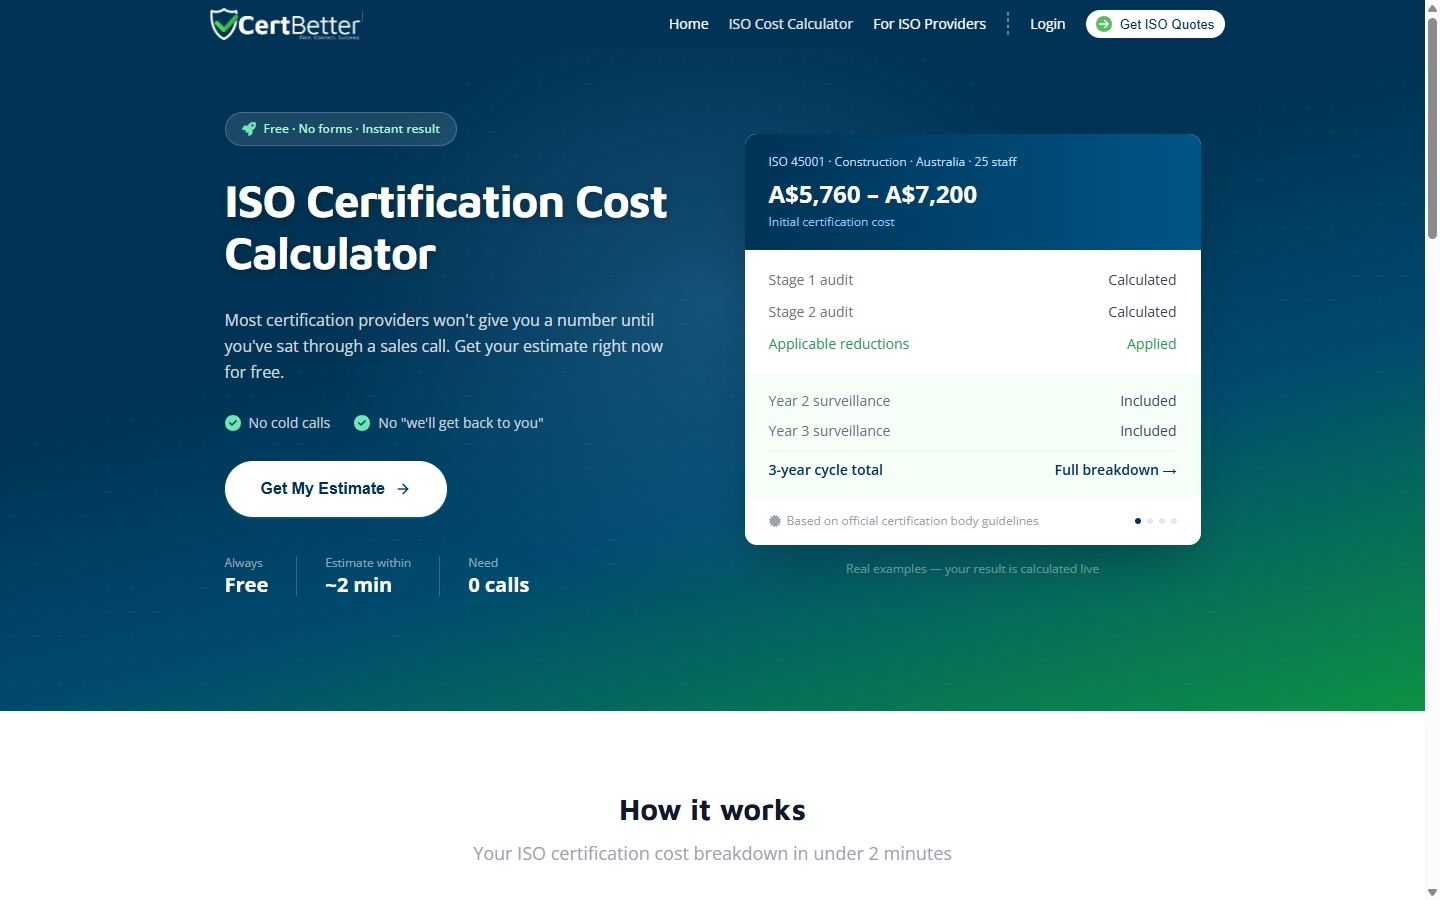Click the page scrollbar down arrow
The image size is (1440, 900).
1432,892
